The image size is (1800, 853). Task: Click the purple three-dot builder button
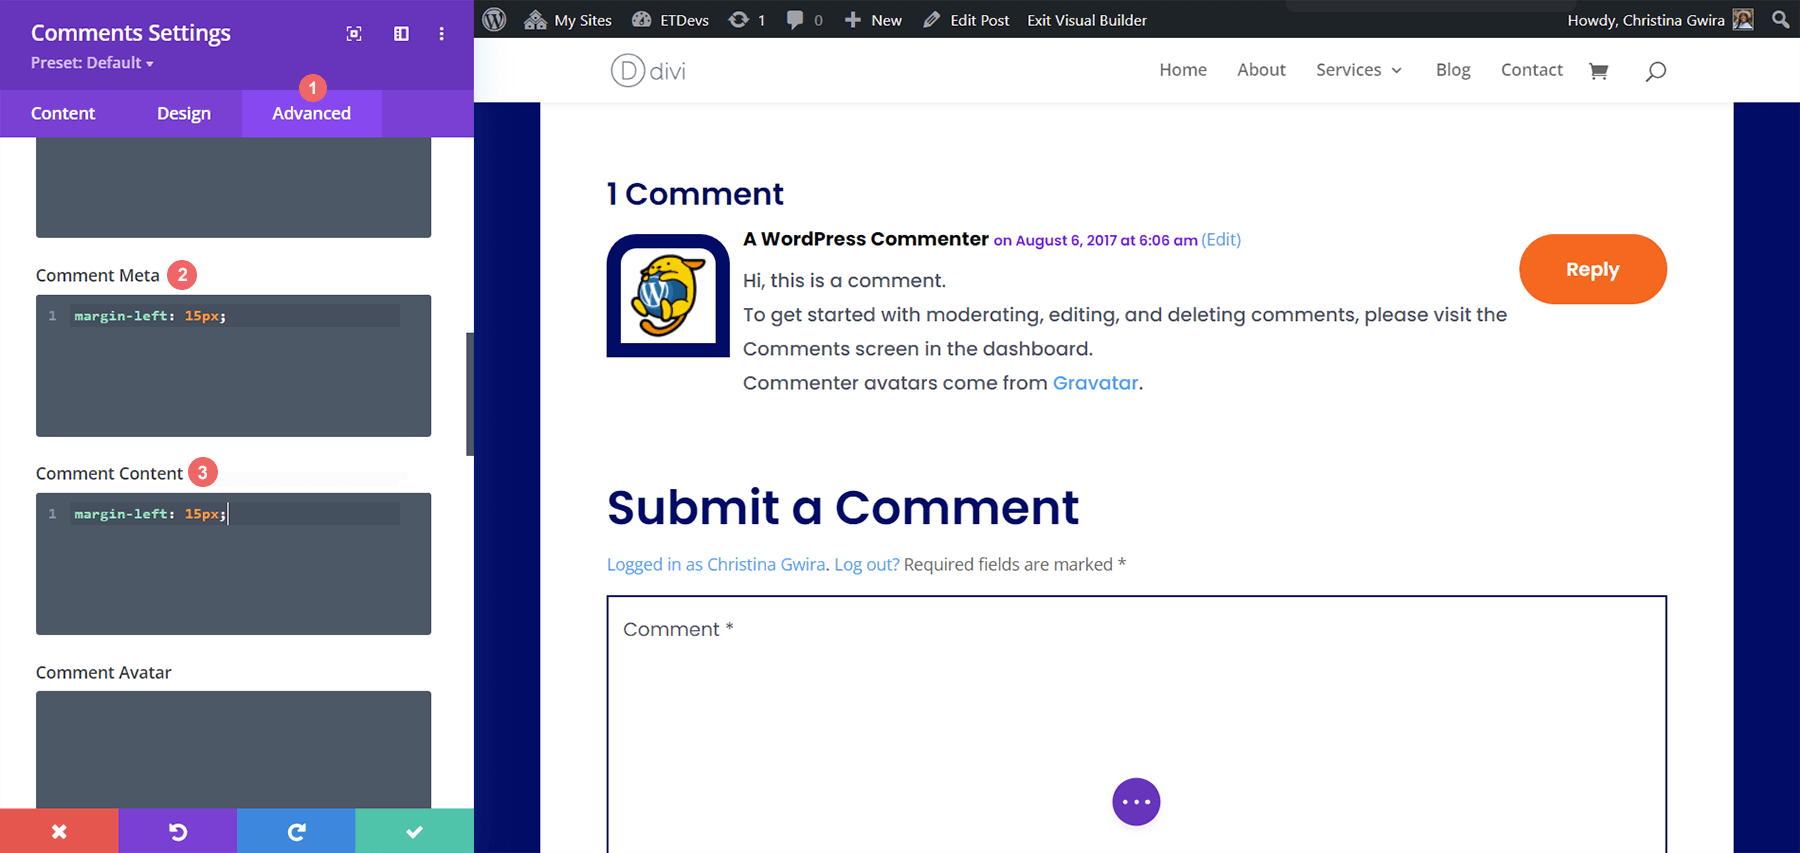1136,802
